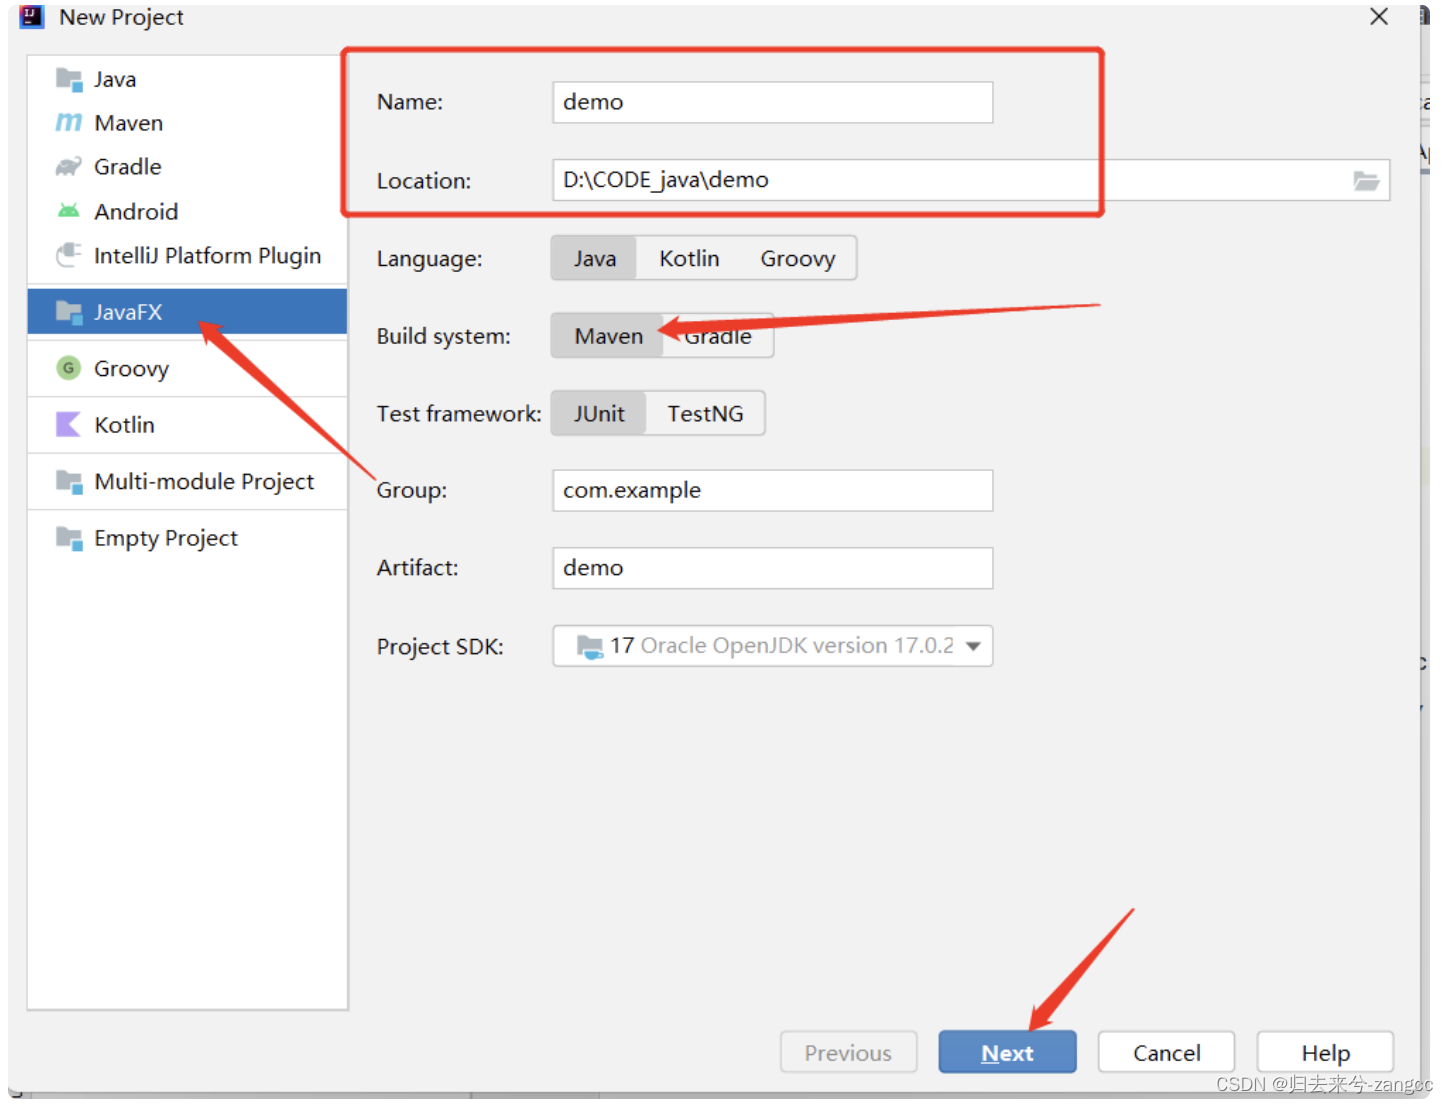Select IntelliJ Platform Plugin project type label
The width and height of the screenshot is (1448, 1104).
pyautogui.click(x=207, y=256)
